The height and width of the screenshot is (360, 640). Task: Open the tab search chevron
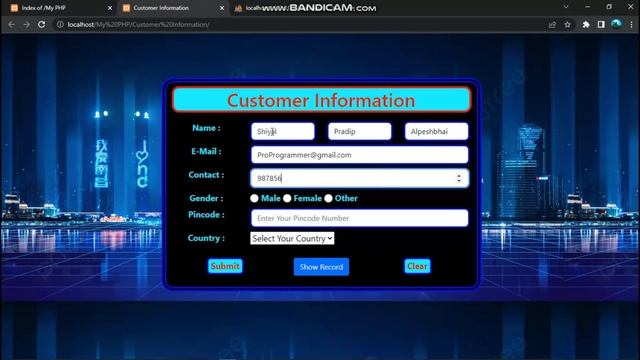pyautogui.click(x=566, y=7)
